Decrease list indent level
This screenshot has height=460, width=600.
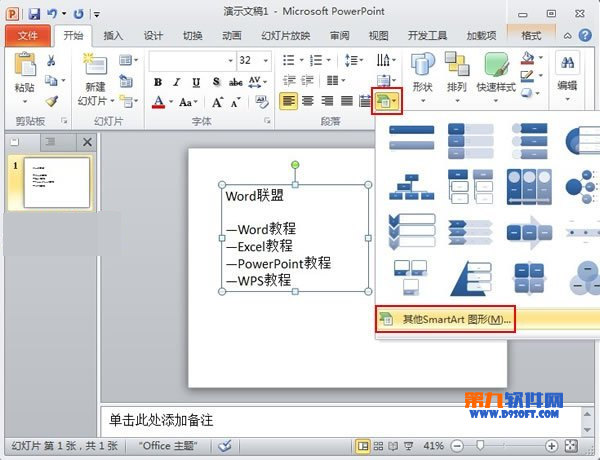(289, 81)
